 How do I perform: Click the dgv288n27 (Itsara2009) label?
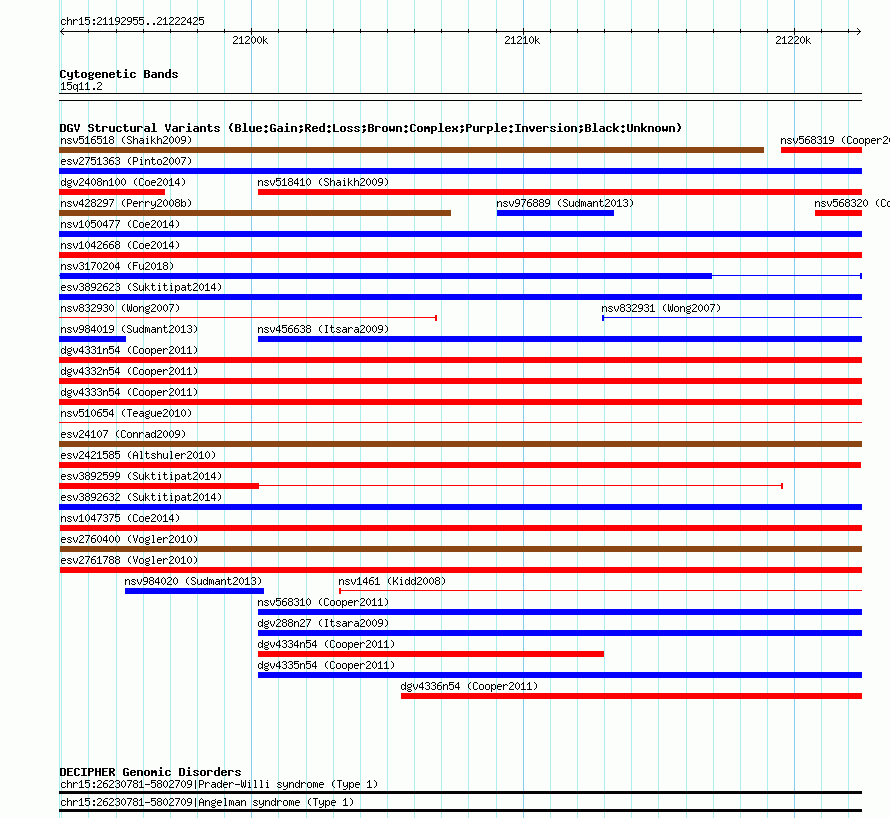[323, 623]
